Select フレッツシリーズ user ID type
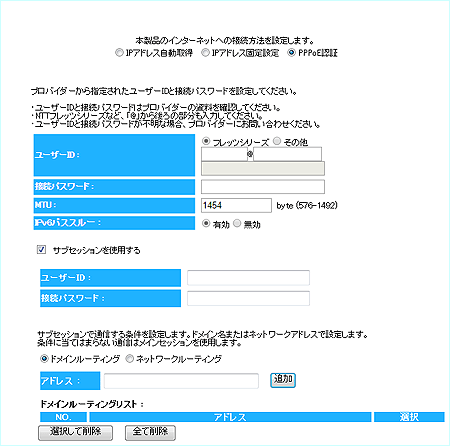Viewport: 450px width, 446px height. click(x=206, y=141)
